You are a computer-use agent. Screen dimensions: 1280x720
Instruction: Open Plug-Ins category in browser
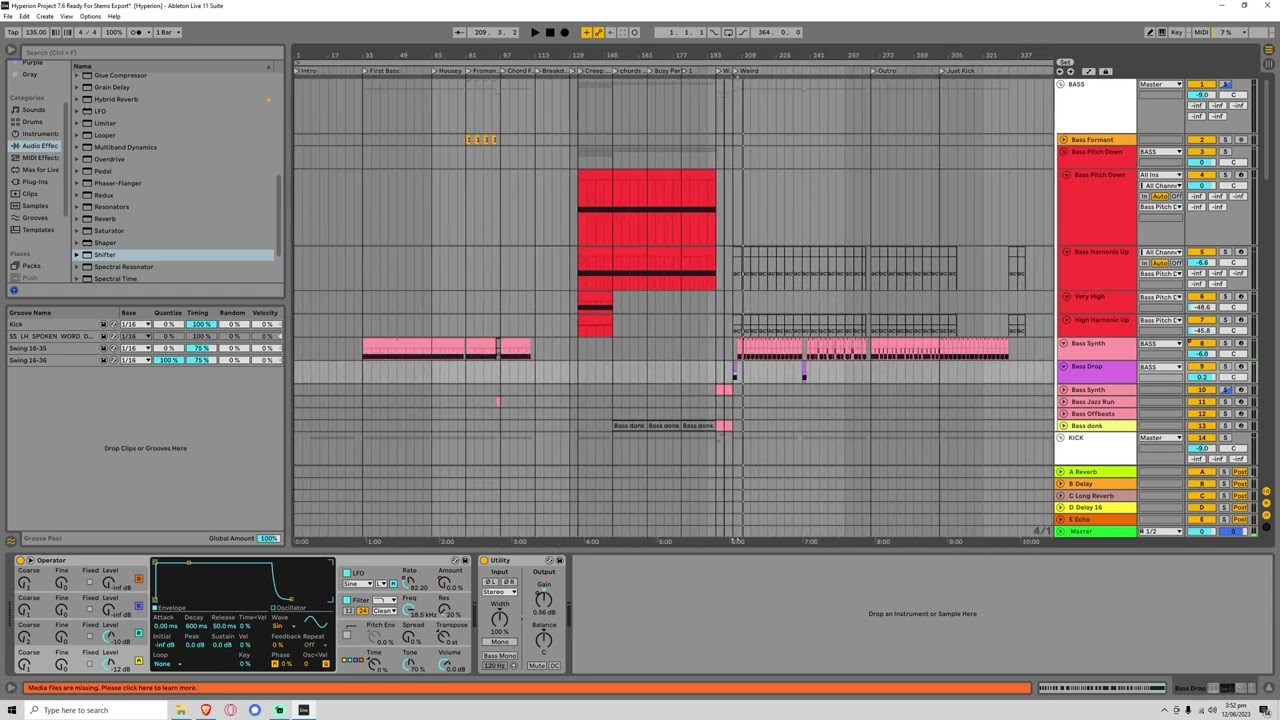coord(35,182)
